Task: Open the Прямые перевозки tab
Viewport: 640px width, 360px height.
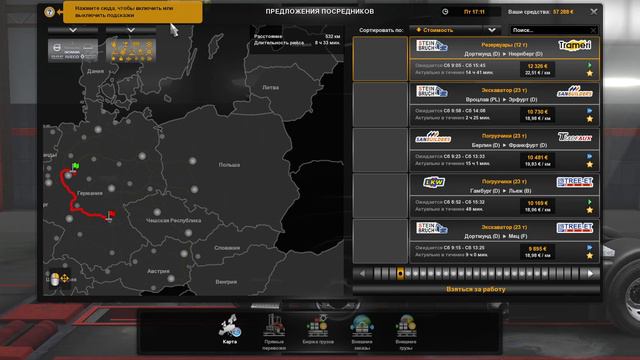Action: tap(274, 332)
